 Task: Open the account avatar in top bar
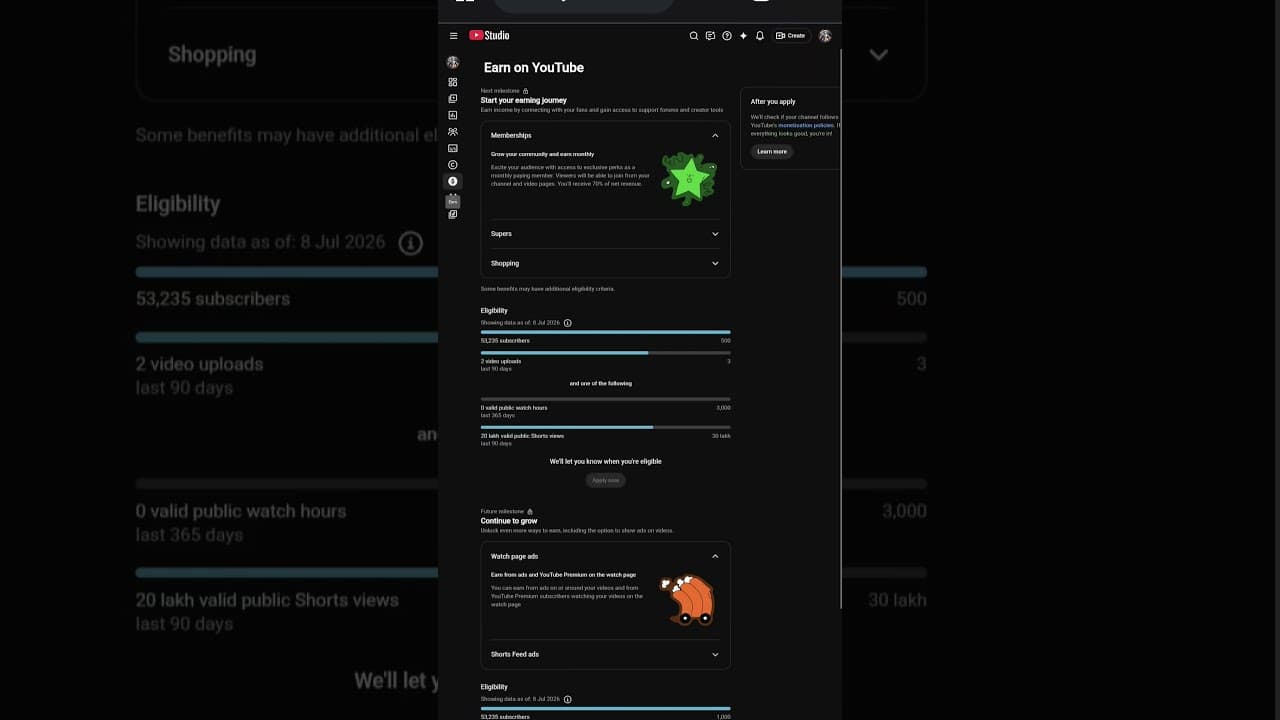click(x=825, y=36)
